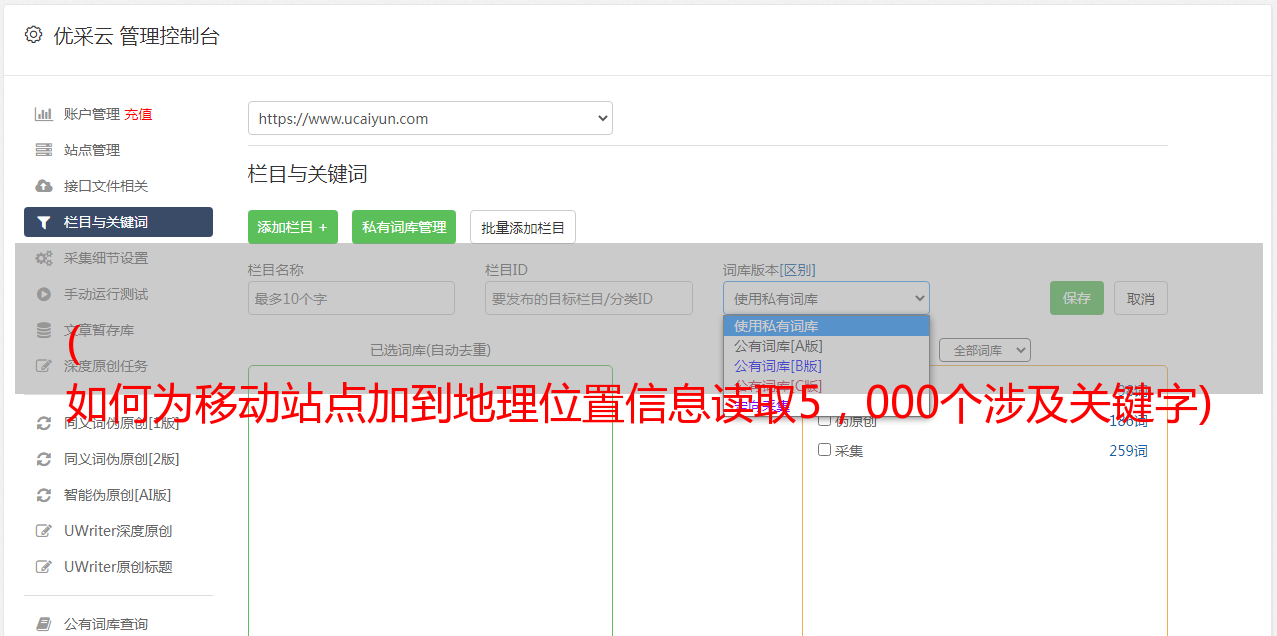Screen dimensions: 1277x636
Task: Open the site URL dropdown for ucaiyun.com
Action: (430, 118)
